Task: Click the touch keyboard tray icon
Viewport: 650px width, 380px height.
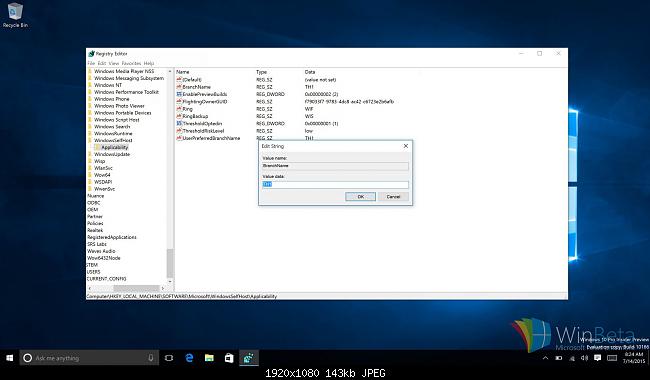Action: [612, 358]
